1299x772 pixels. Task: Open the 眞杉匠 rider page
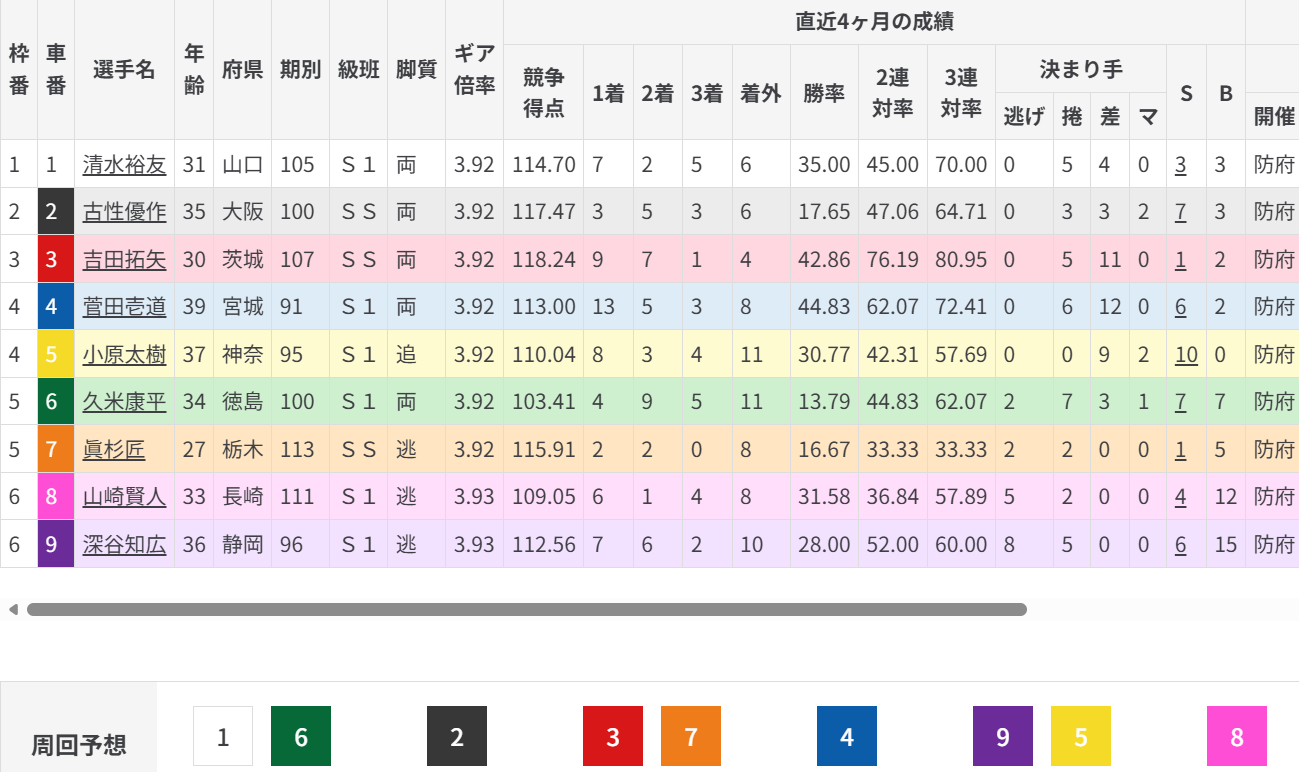pos(113,450)
